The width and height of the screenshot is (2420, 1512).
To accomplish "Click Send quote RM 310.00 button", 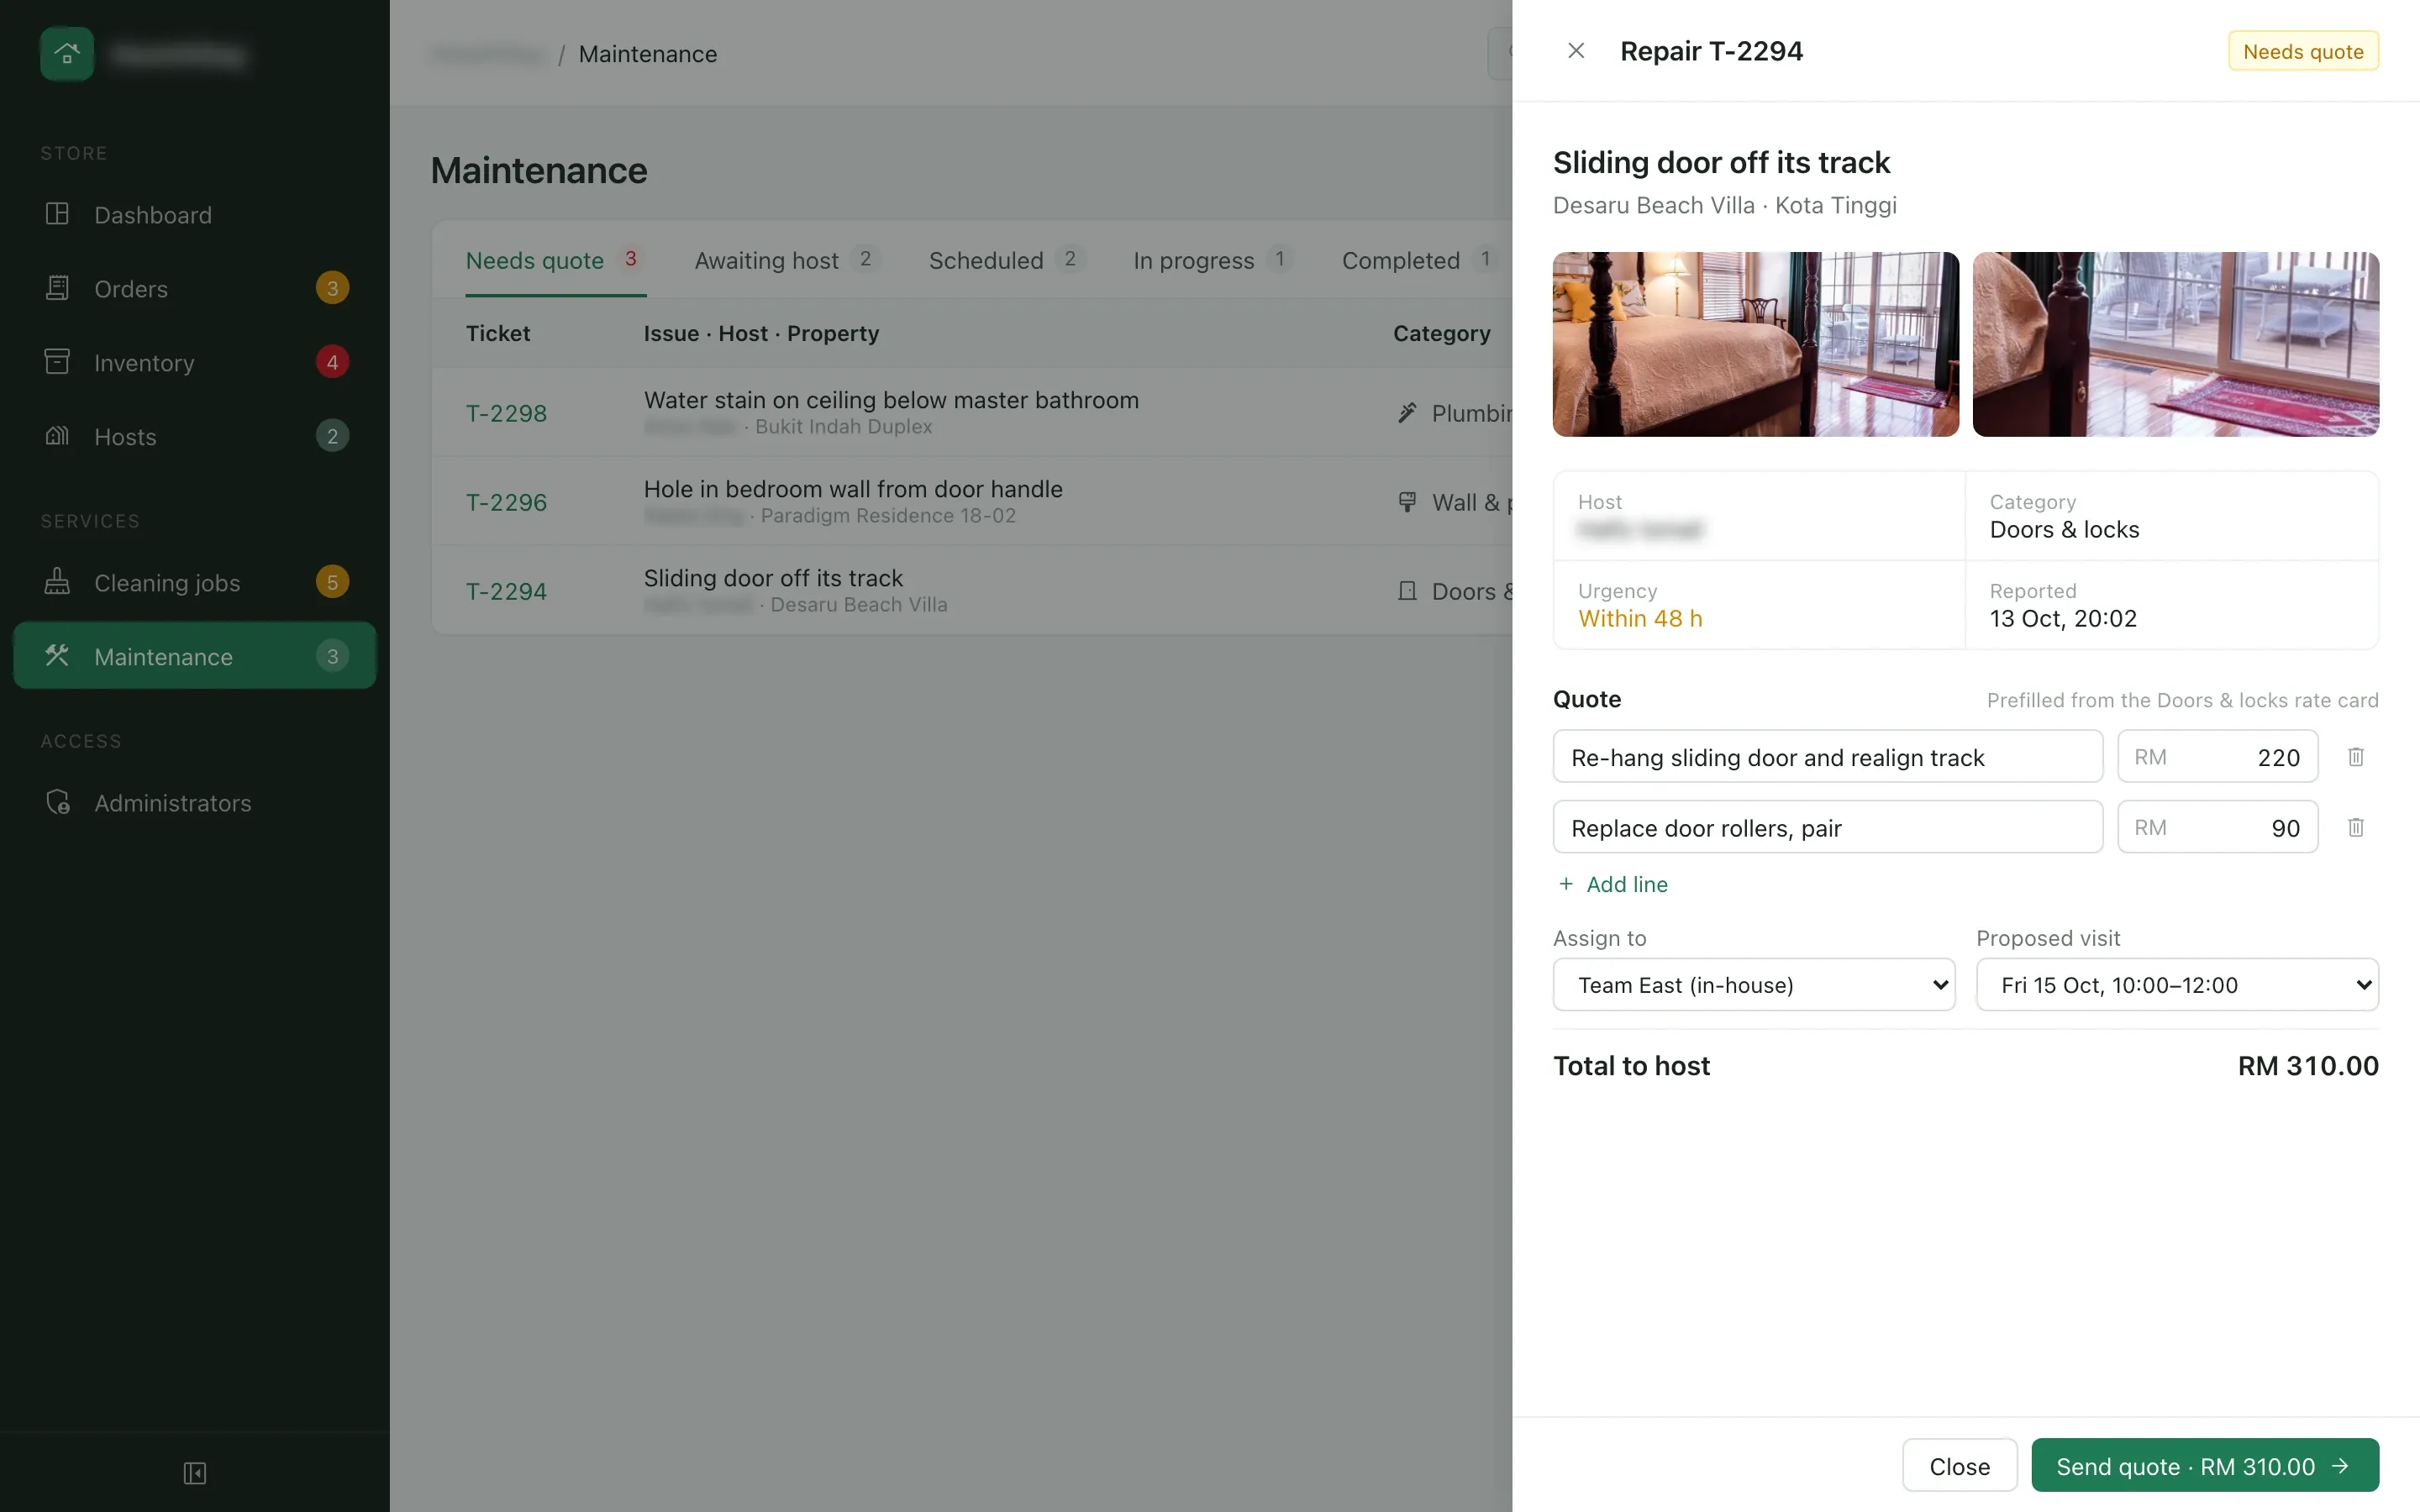I will tap(2205, 1466).
